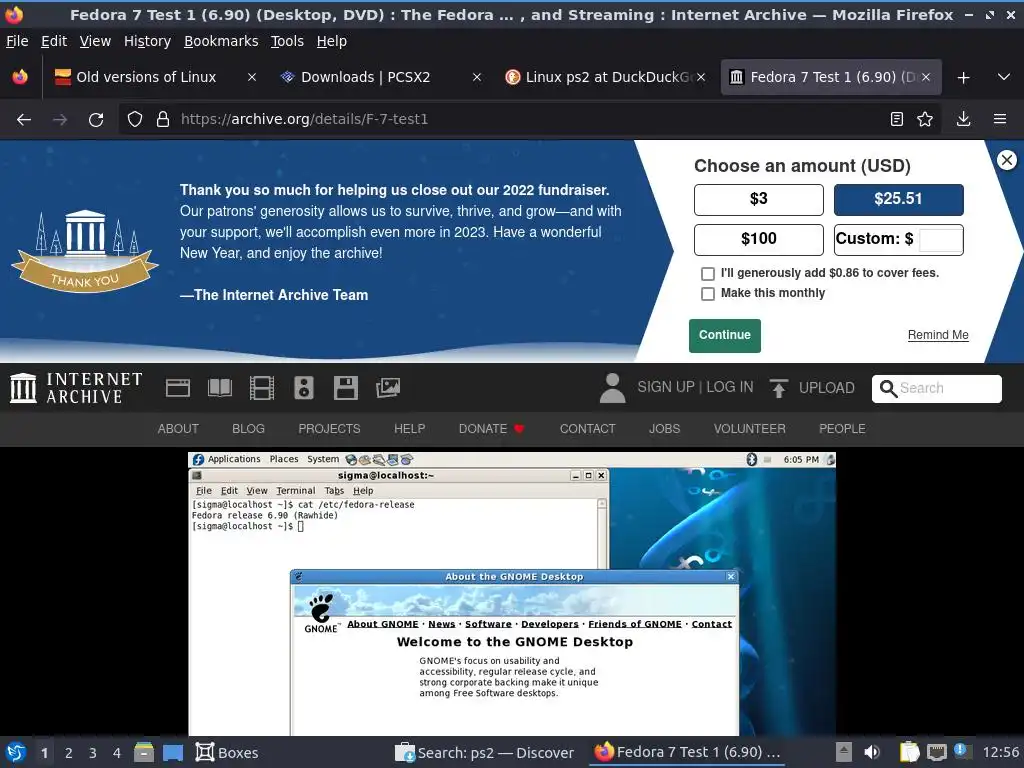Open a new tab with the plus button
The image size is (1024, 768).
963,78
